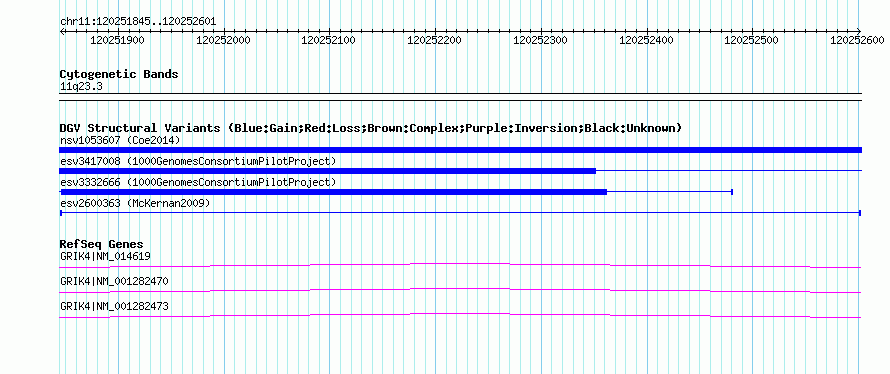890x374 pixels.
Task: Click ruler position 120252500
Action: [752, 40]
